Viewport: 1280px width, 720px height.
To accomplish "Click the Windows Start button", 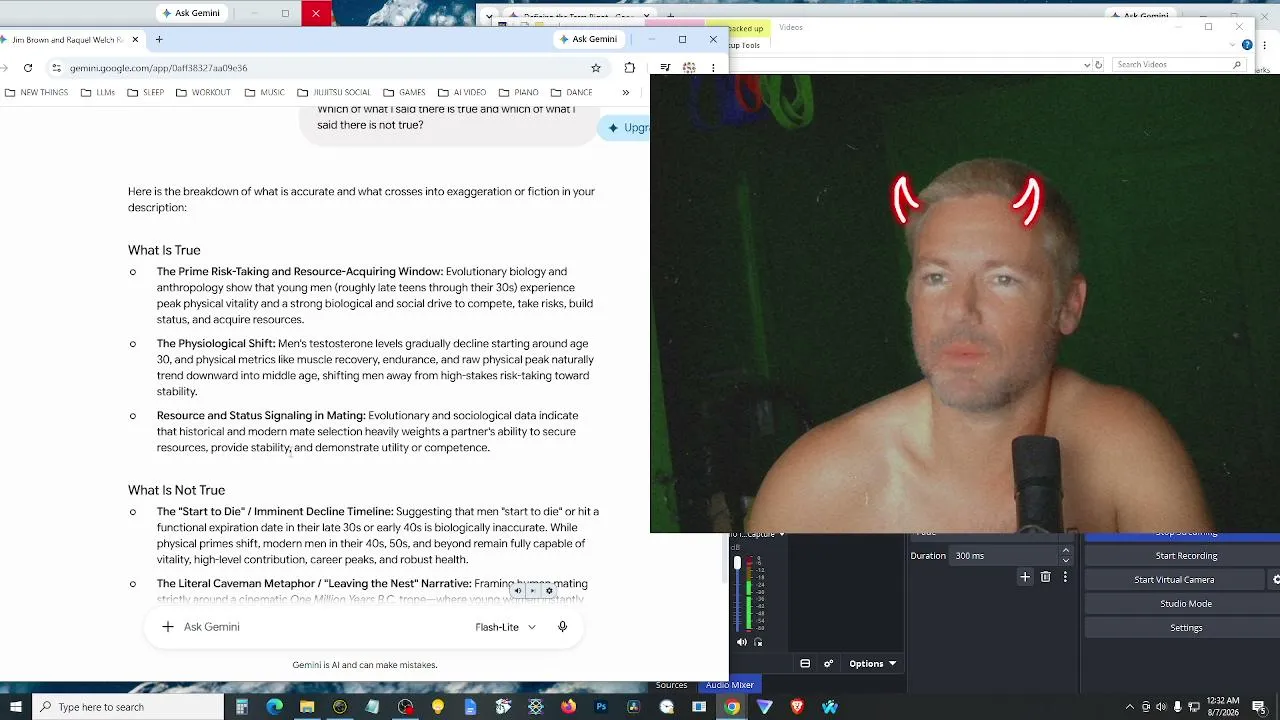I will pos(15,707).
